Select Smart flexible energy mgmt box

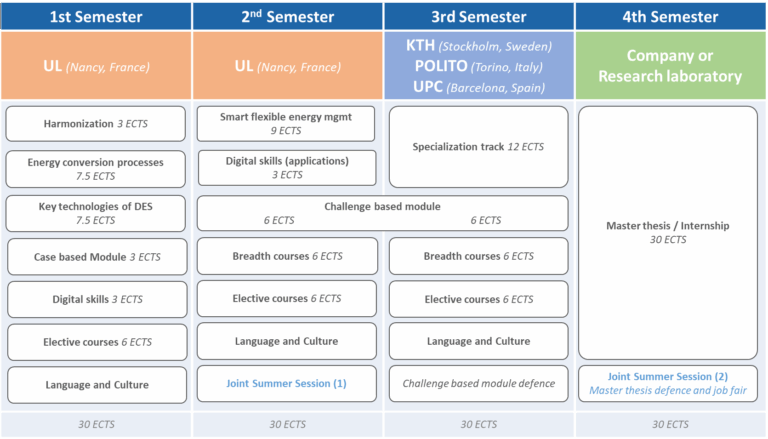pyautogui.click(x=286, y=123)
